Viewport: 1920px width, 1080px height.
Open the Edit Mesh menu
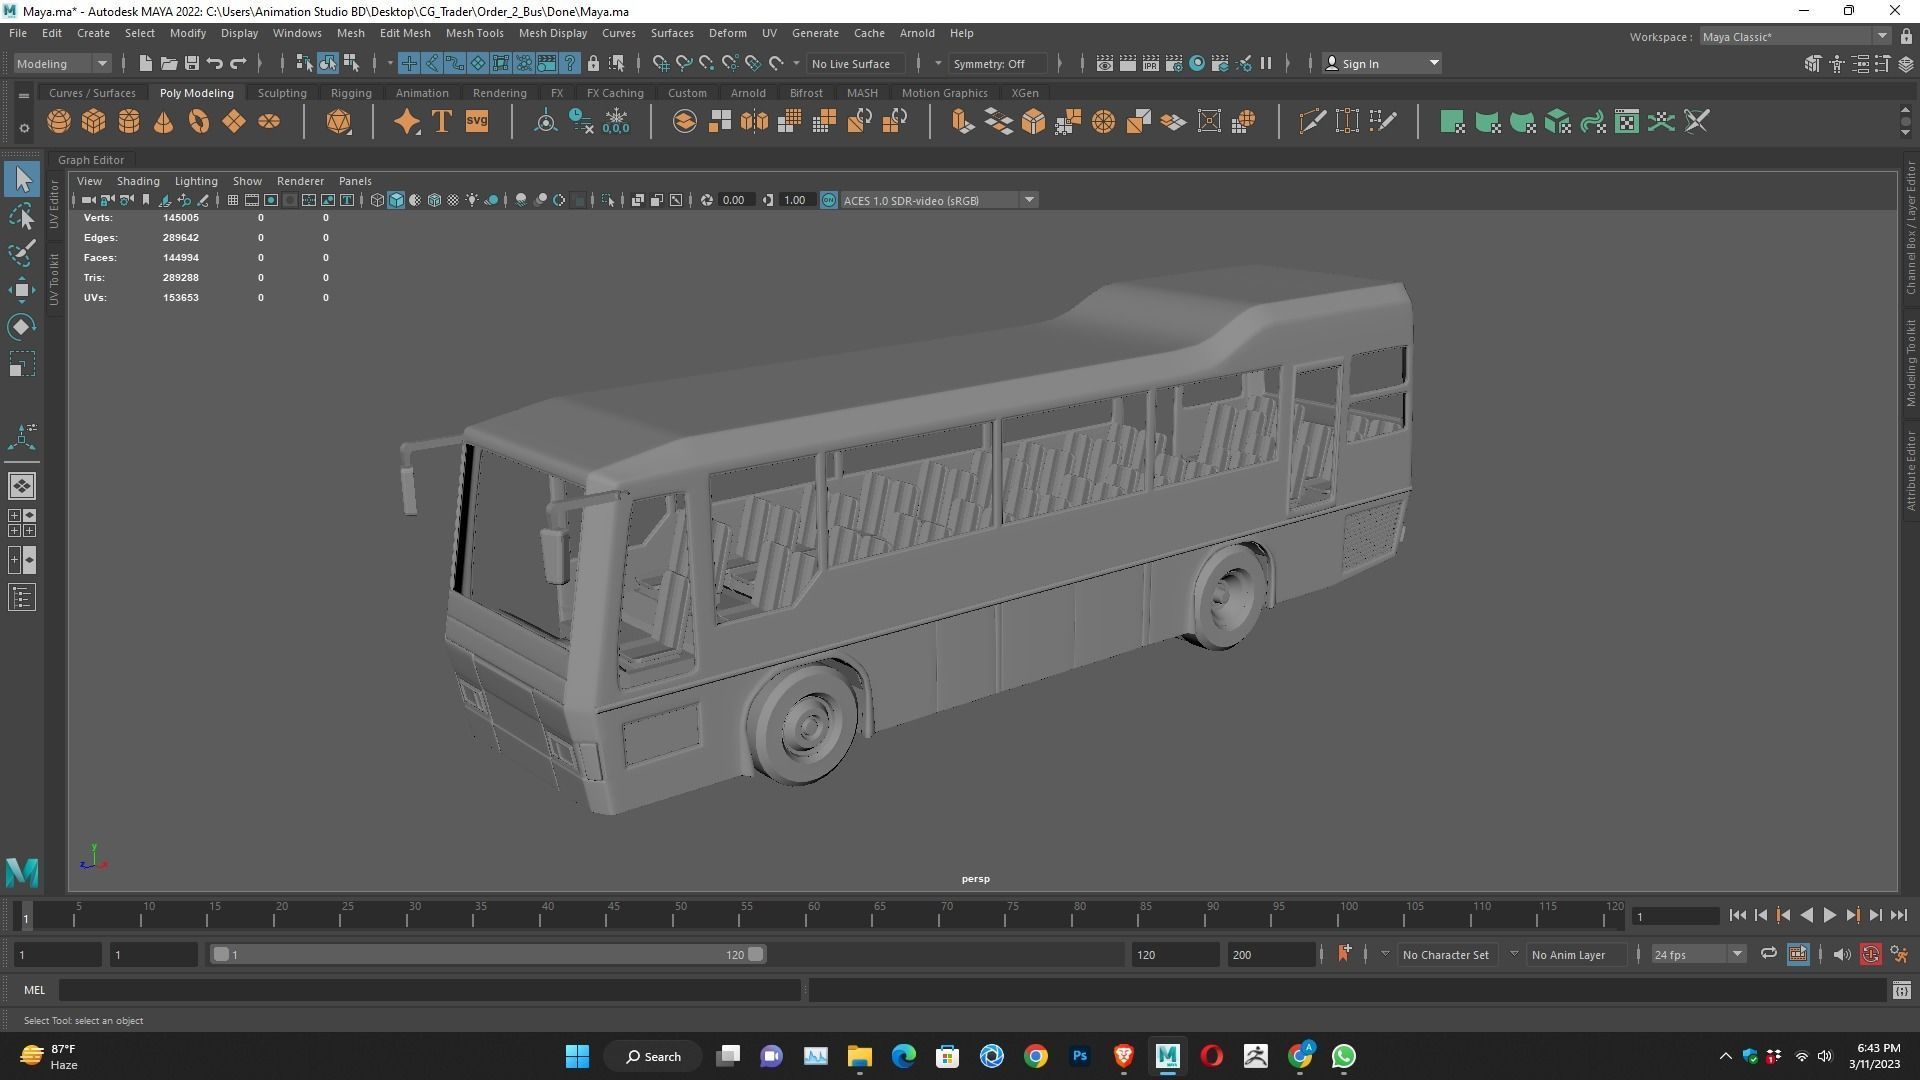point(405,33)
